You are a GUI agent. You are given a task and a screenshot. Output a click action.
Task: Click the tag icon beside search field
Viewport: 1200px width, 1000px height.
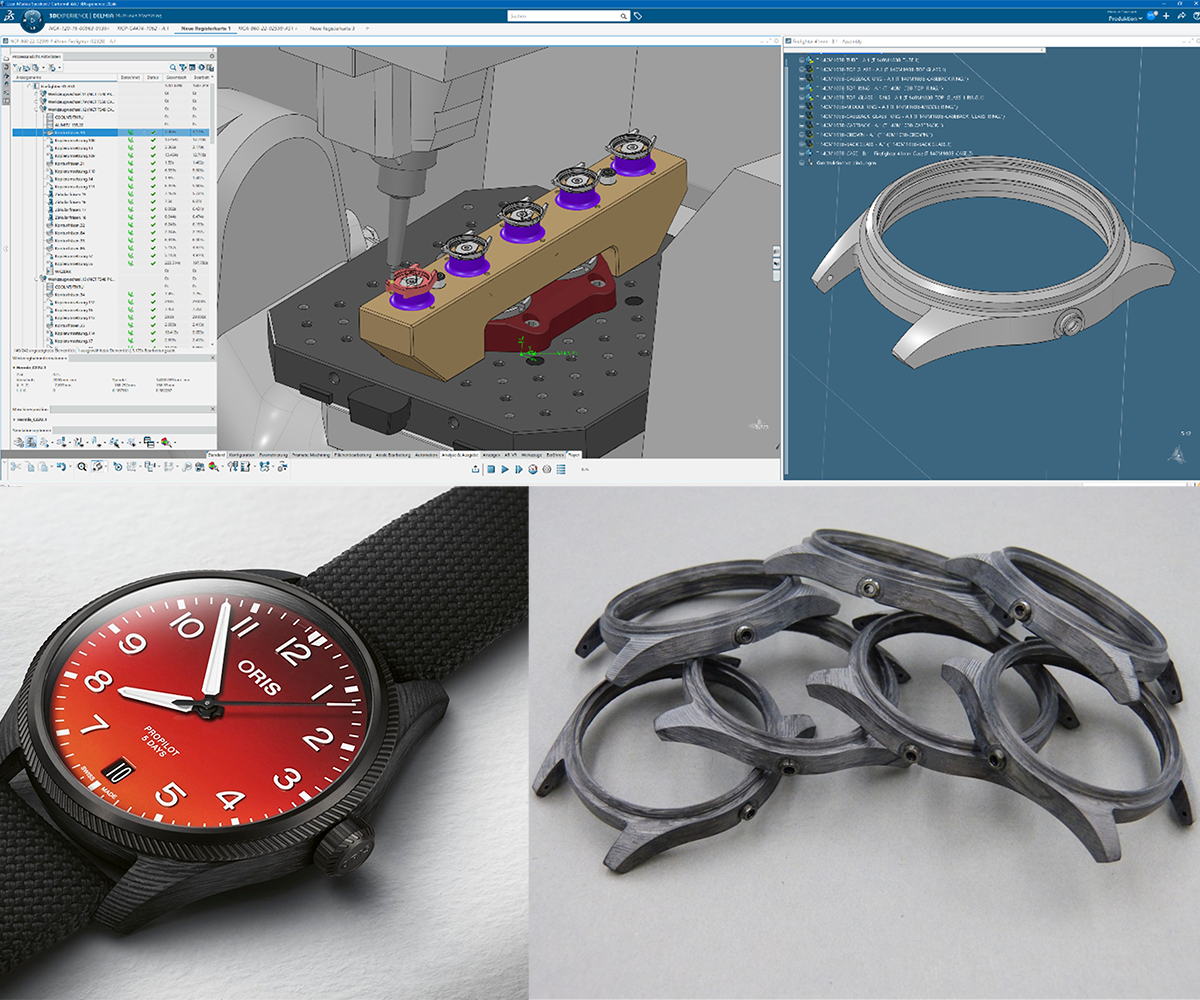[x=639, y=17]
